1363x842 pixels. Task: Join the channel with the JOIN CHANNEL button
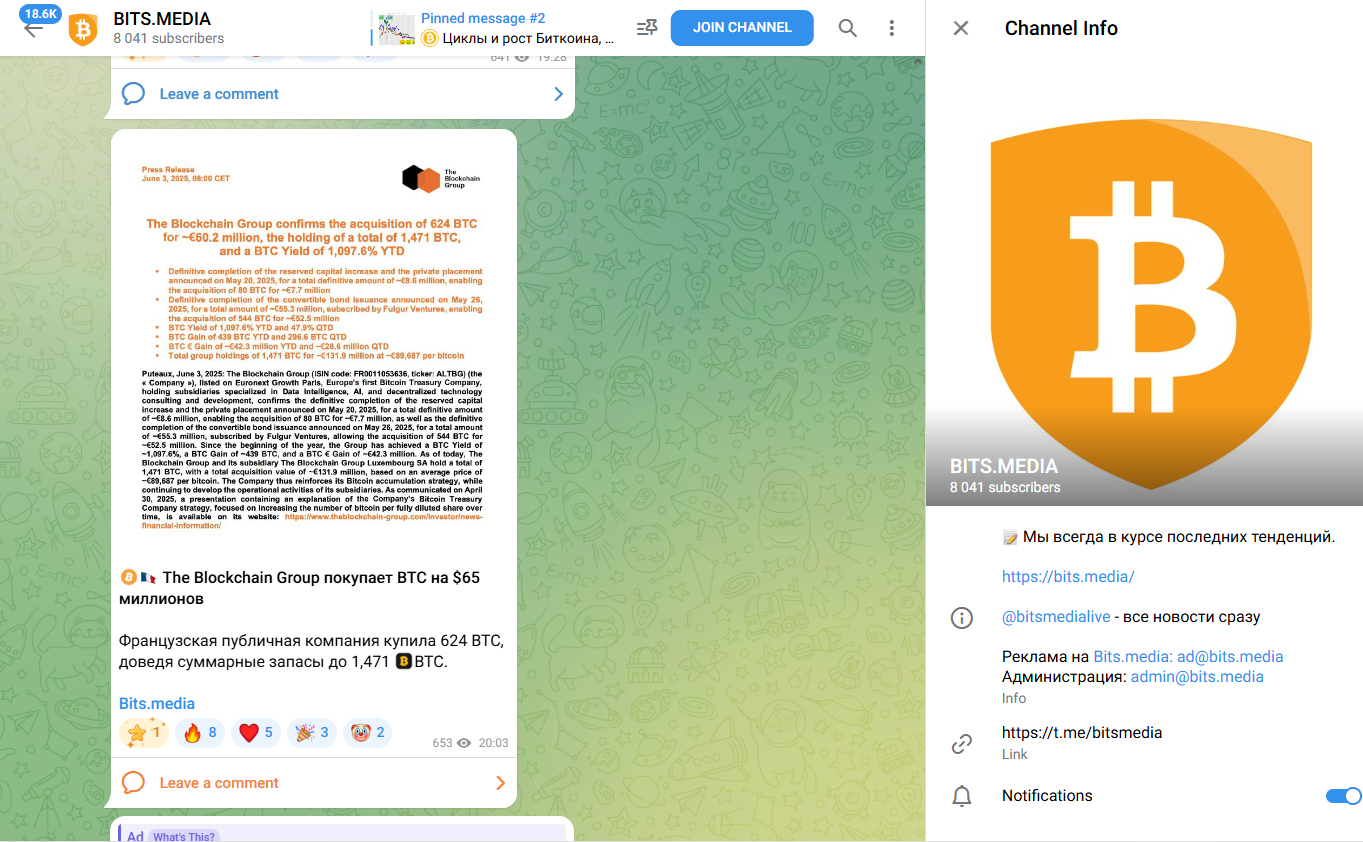tap(742, 28)
